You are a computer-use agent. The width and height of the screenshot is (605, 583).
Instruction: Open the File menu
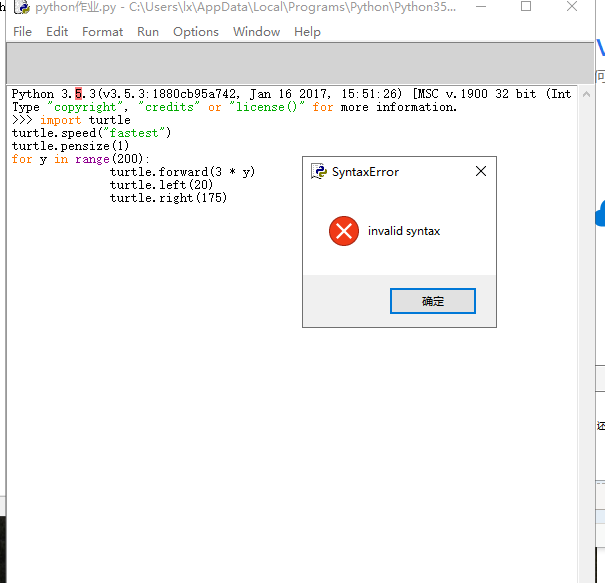22,32
